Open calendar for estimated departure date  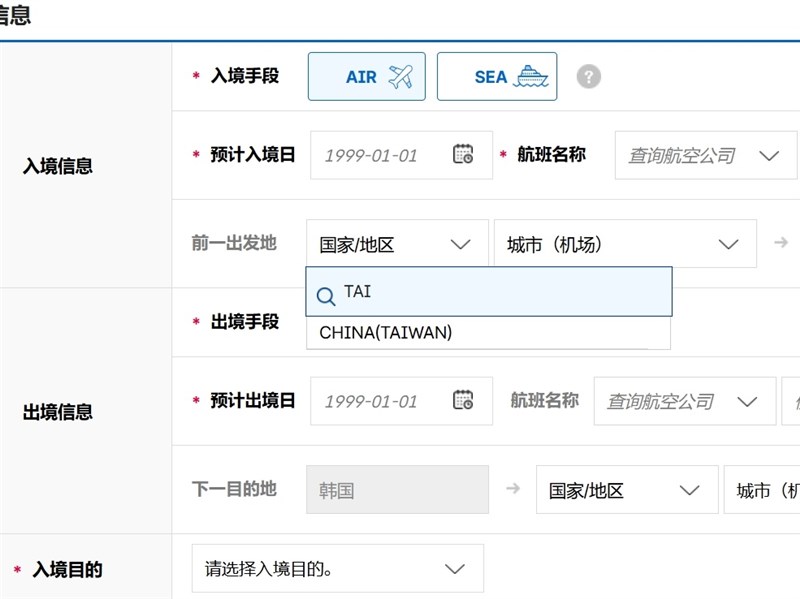(463, 401)
